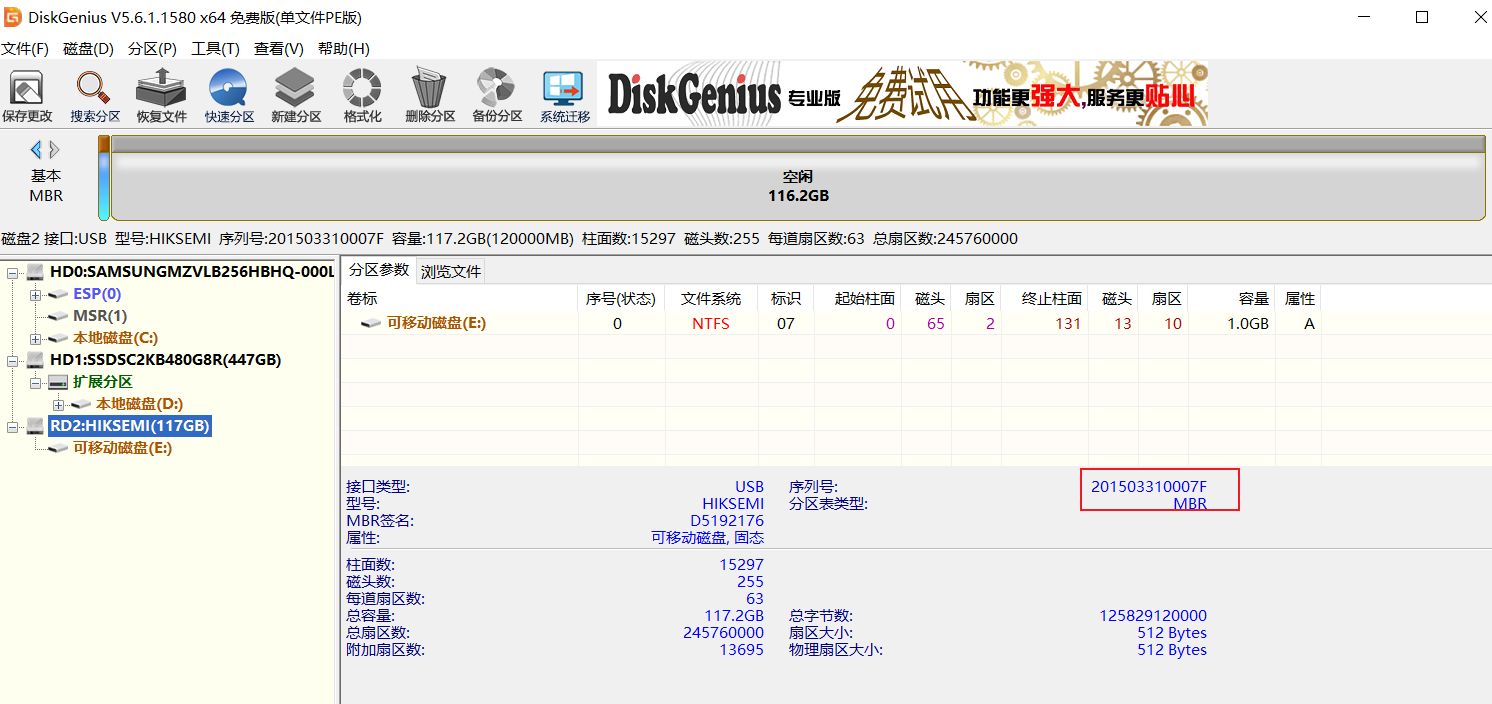The width and height of the screenshot is (1492, 704).
Task: Switch to the 浏览文件 tab
Action: tap(451, 271)
